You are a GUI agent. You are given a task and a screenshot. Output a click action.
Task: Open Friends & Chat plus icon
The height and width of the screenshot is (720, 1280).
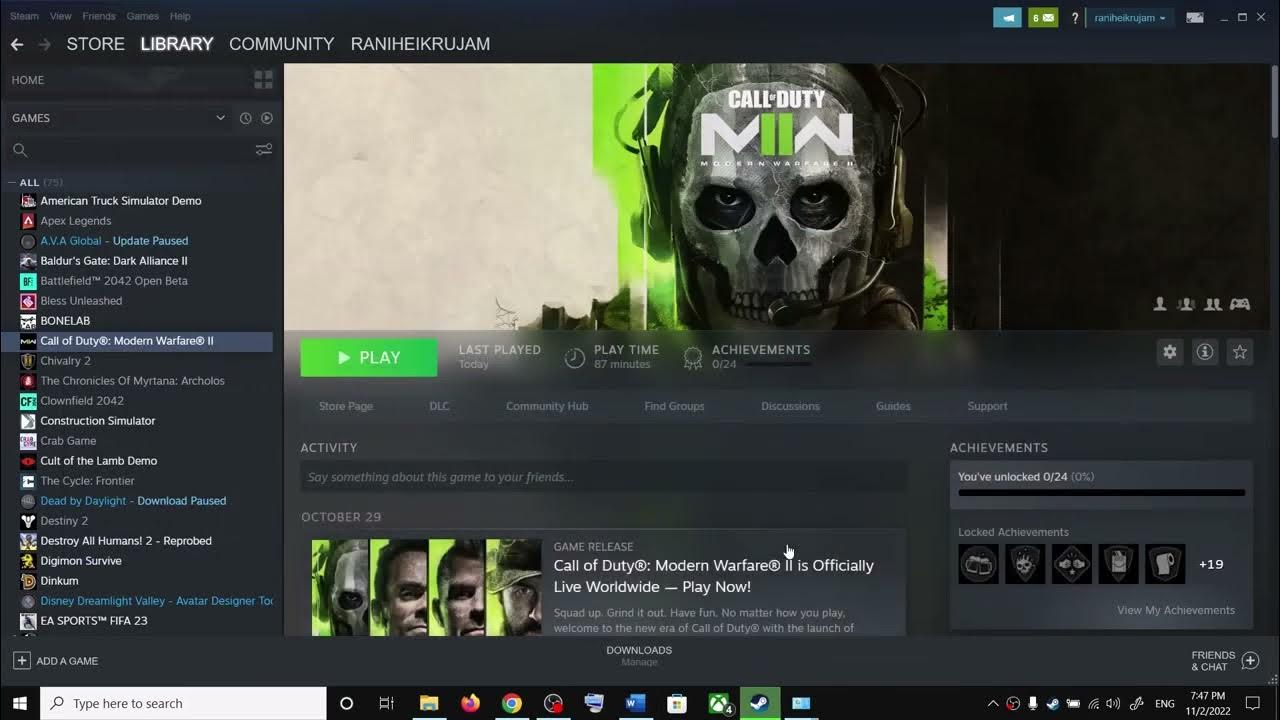(1250, 661)
